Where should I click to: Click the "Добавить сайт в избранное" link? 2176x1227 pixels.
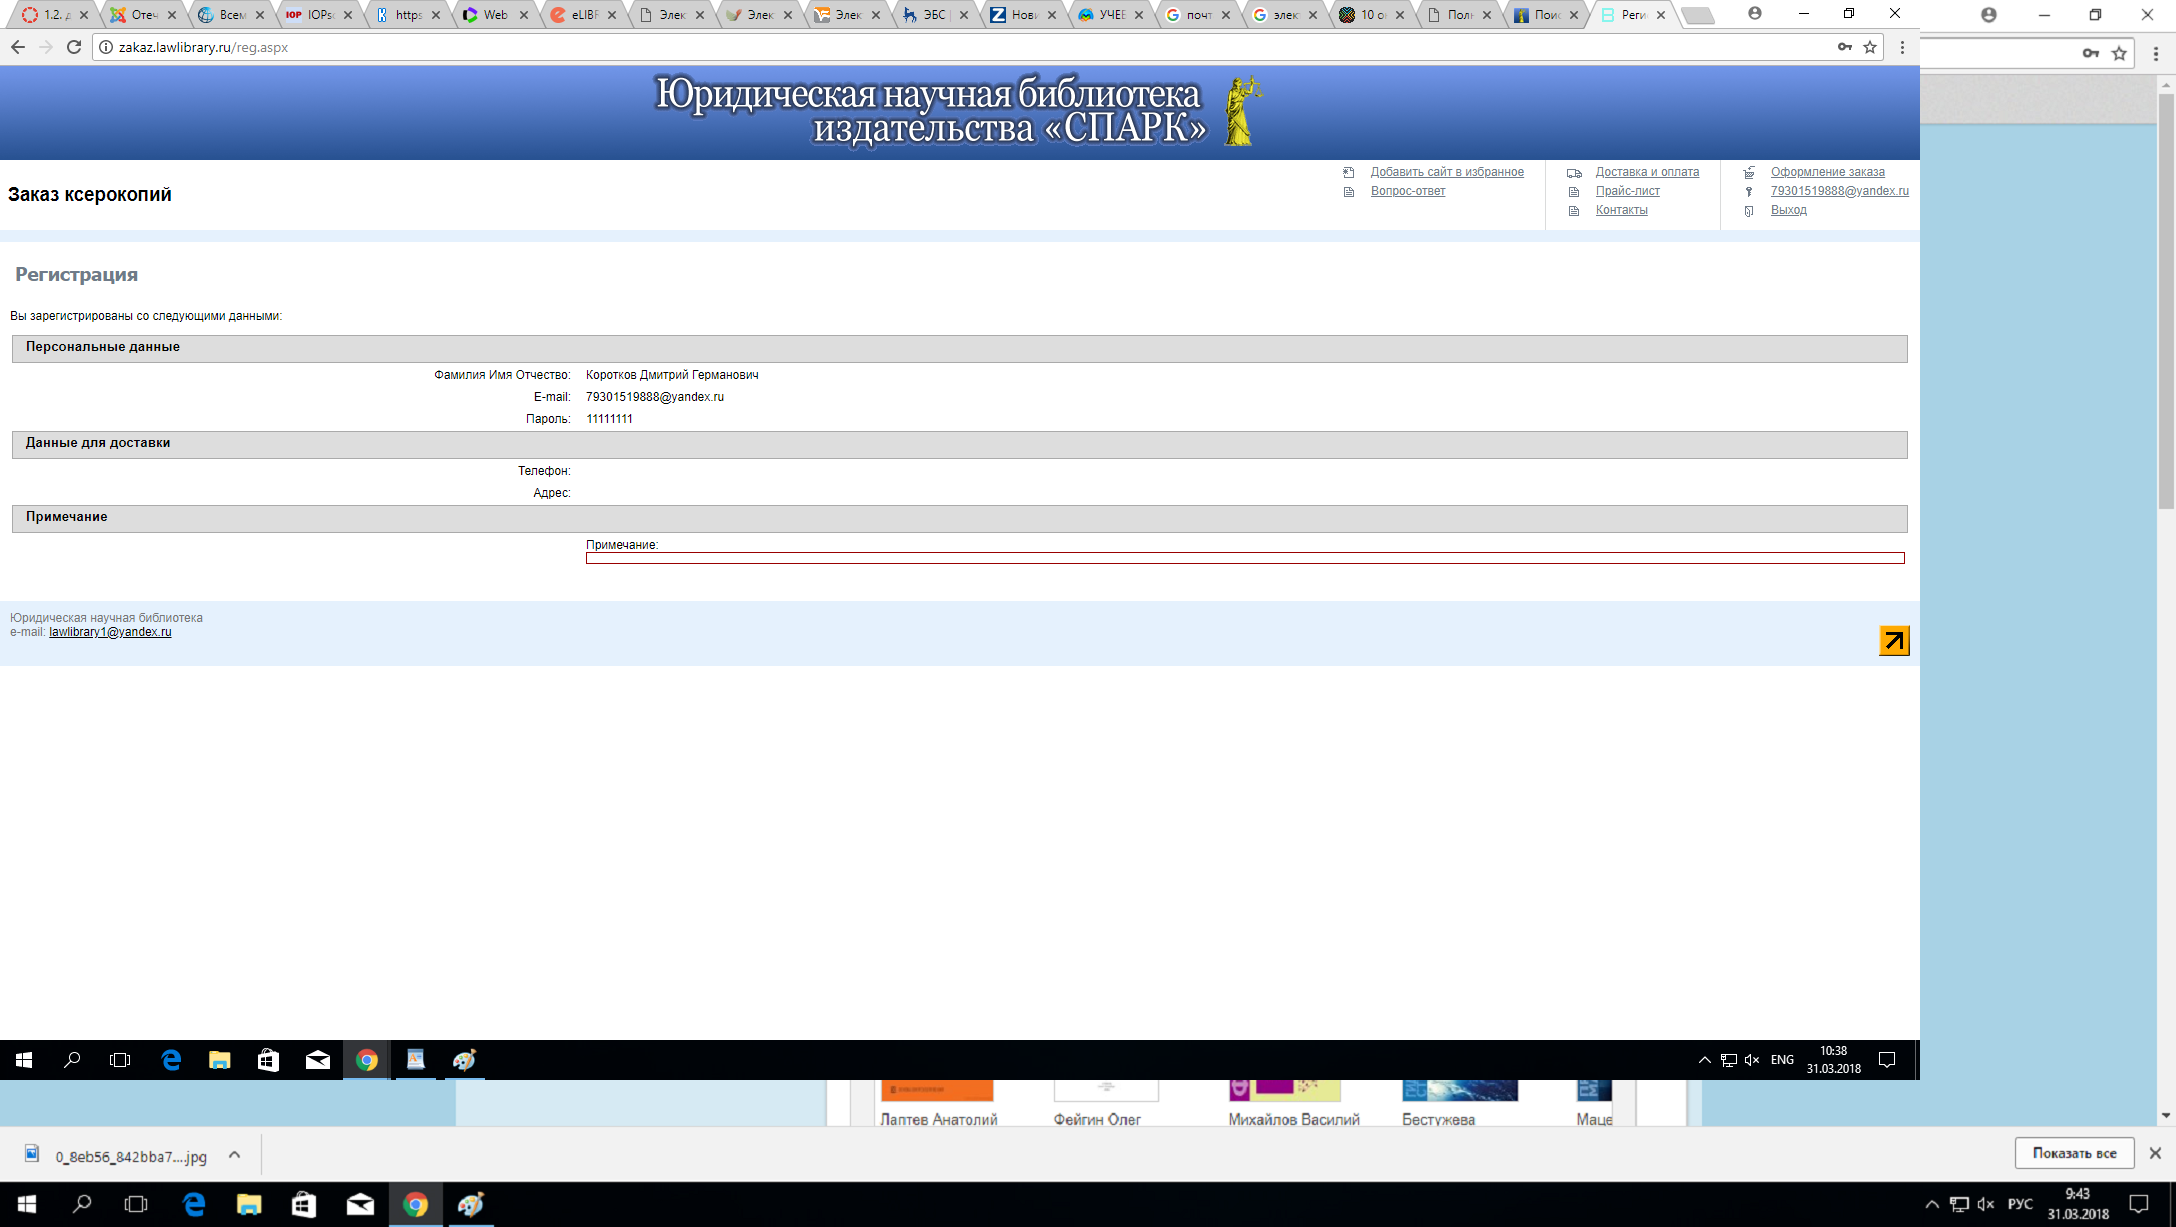pyautogui.click(x=1446, y=172)
